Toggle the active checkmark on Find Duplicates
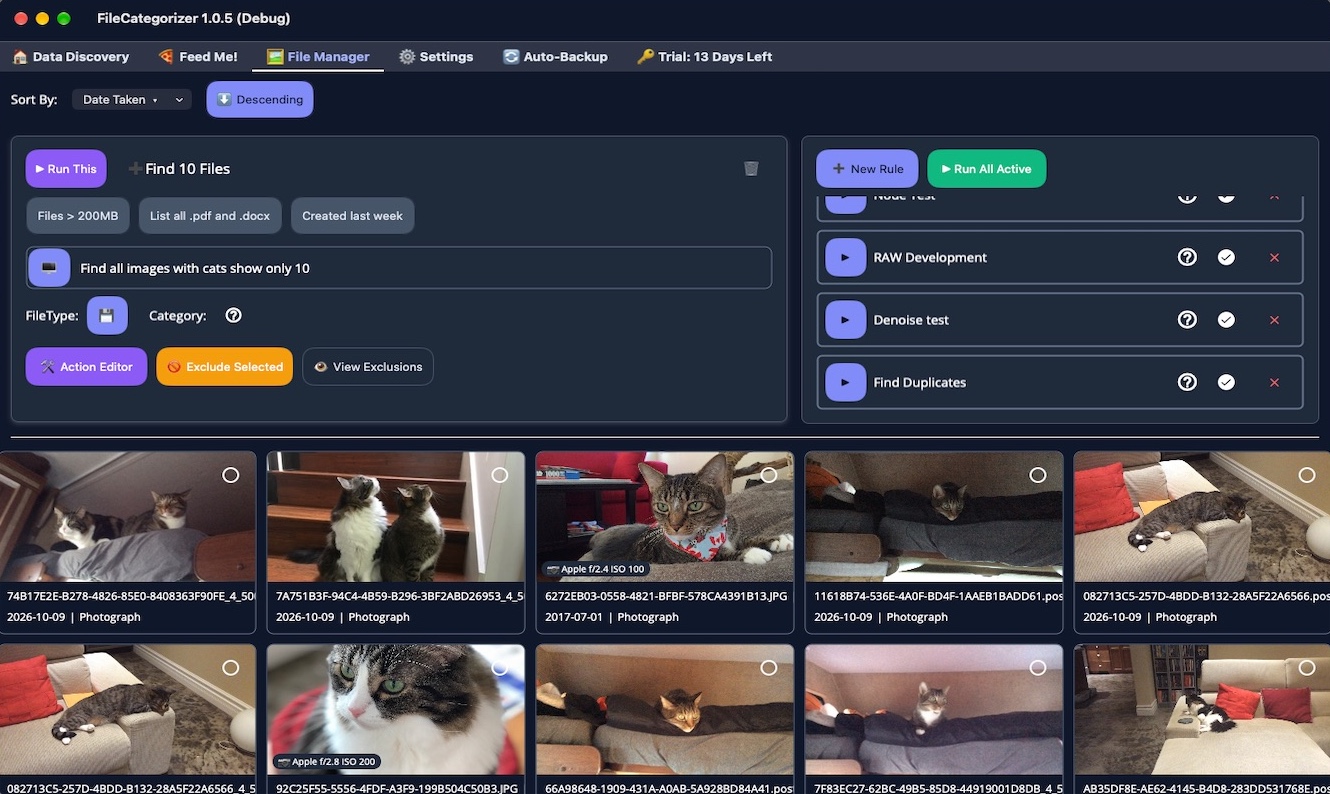The image size is (1330, 794). point(1226,382)
